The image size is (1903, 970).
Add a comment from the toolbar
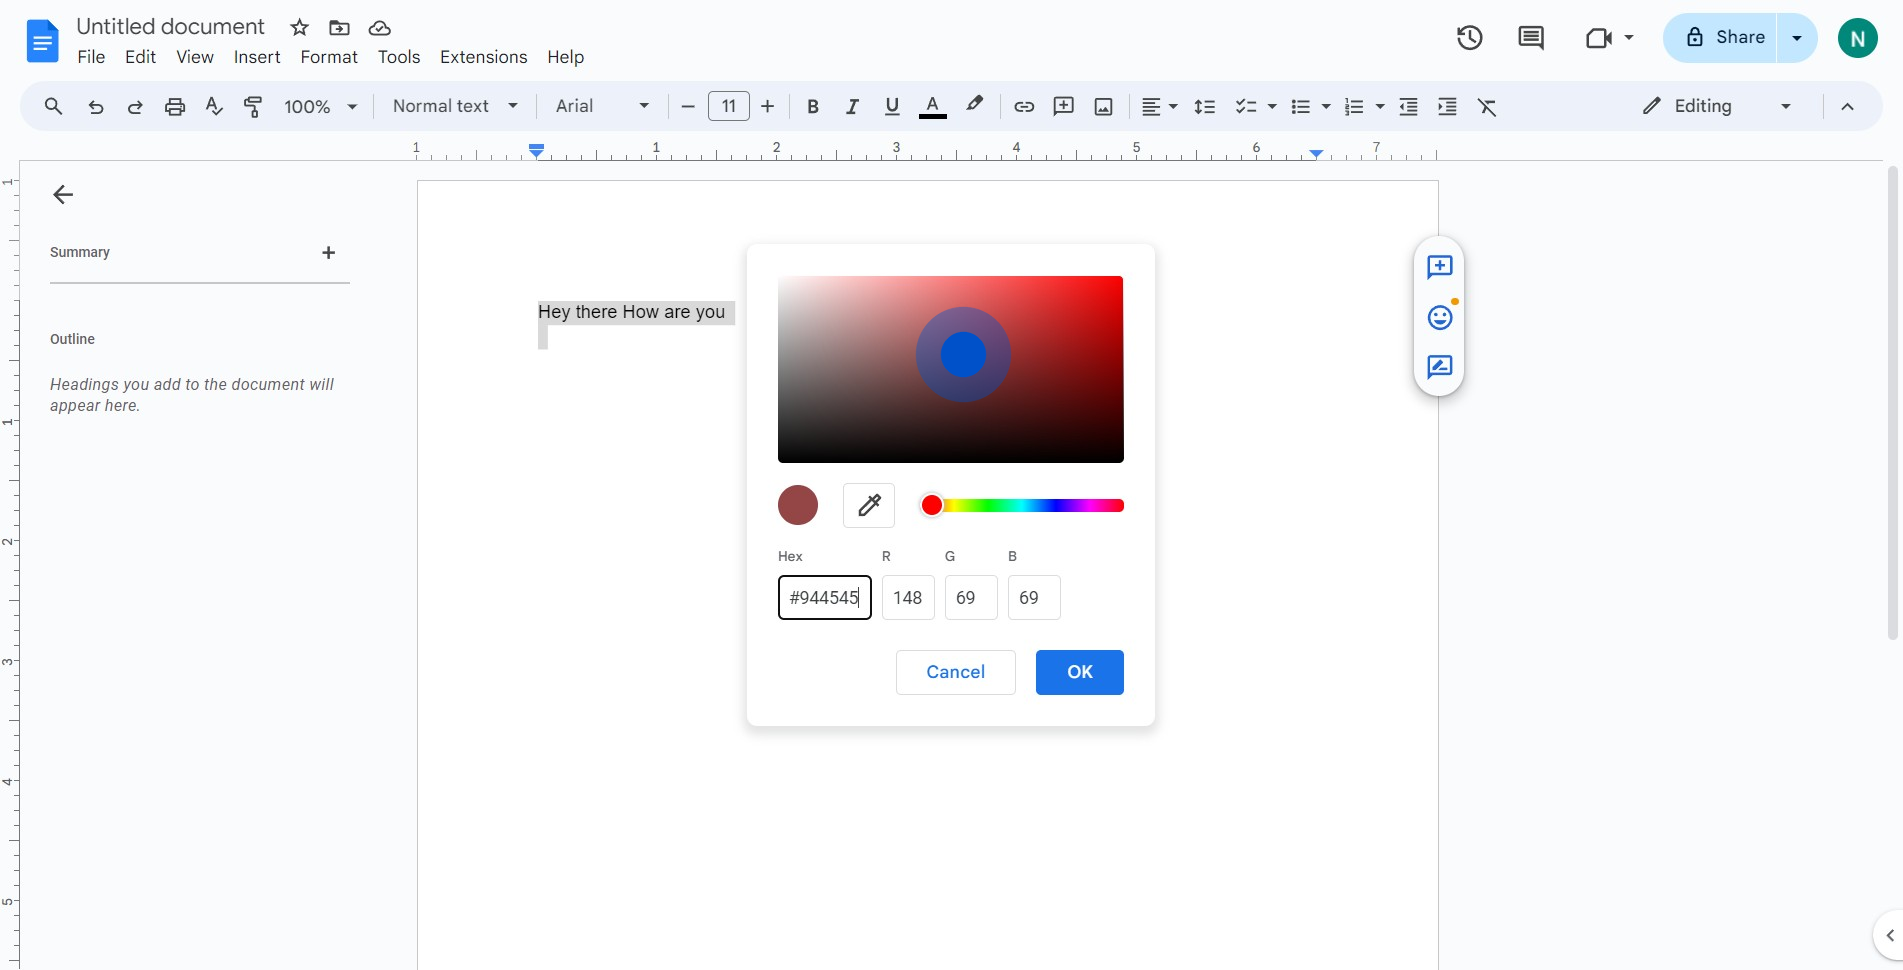[x=1064, y=107]
